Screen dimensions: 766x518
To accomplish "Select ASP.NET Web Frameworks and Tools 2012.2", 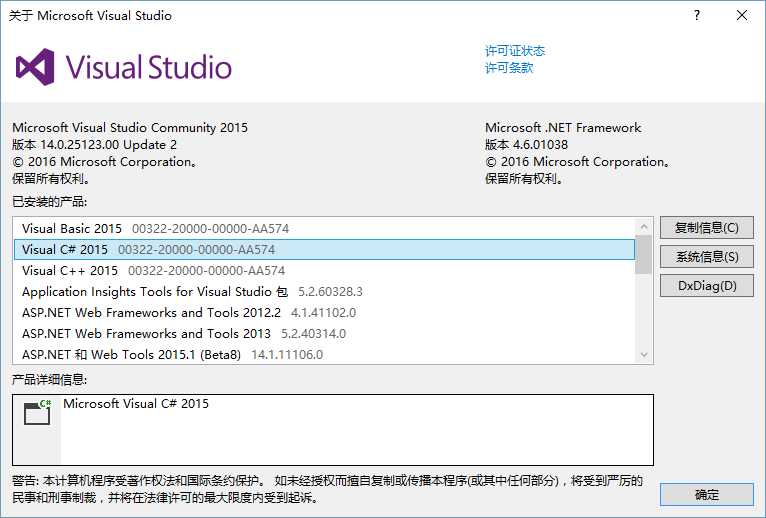I will 324,313.
